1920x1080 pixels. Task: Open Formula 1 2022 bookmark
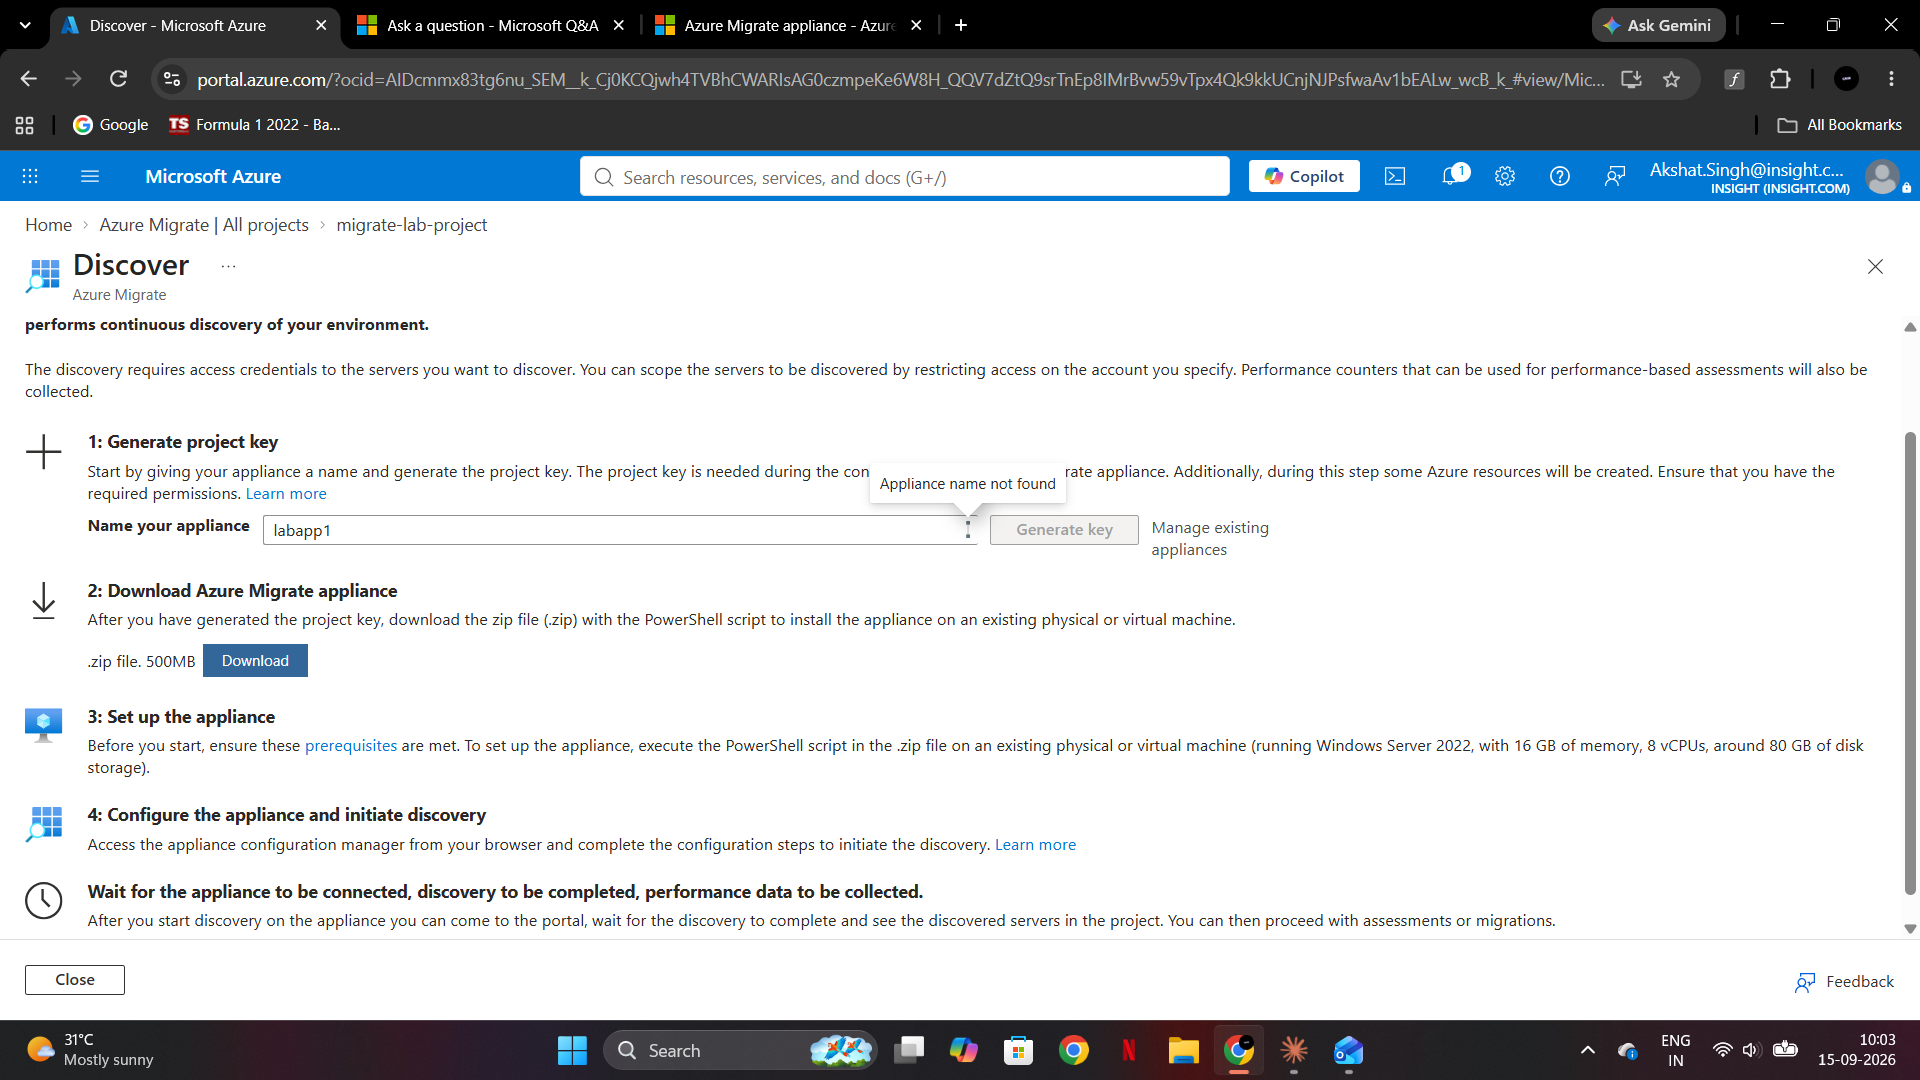[255, 125]
